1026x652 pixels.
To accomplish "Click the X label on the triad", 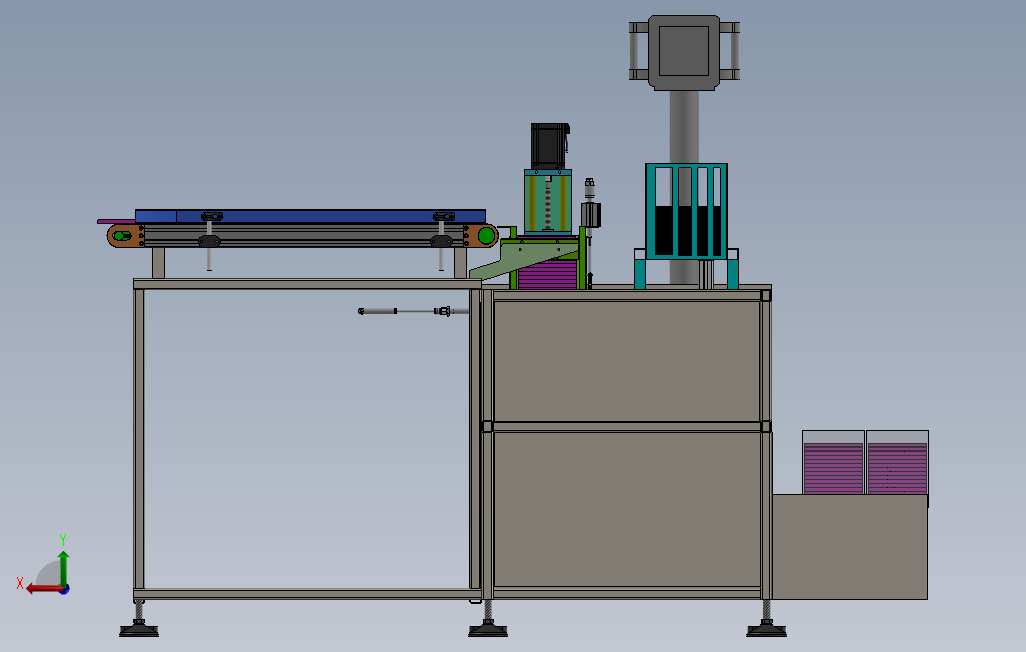I will tap(20, 583).
